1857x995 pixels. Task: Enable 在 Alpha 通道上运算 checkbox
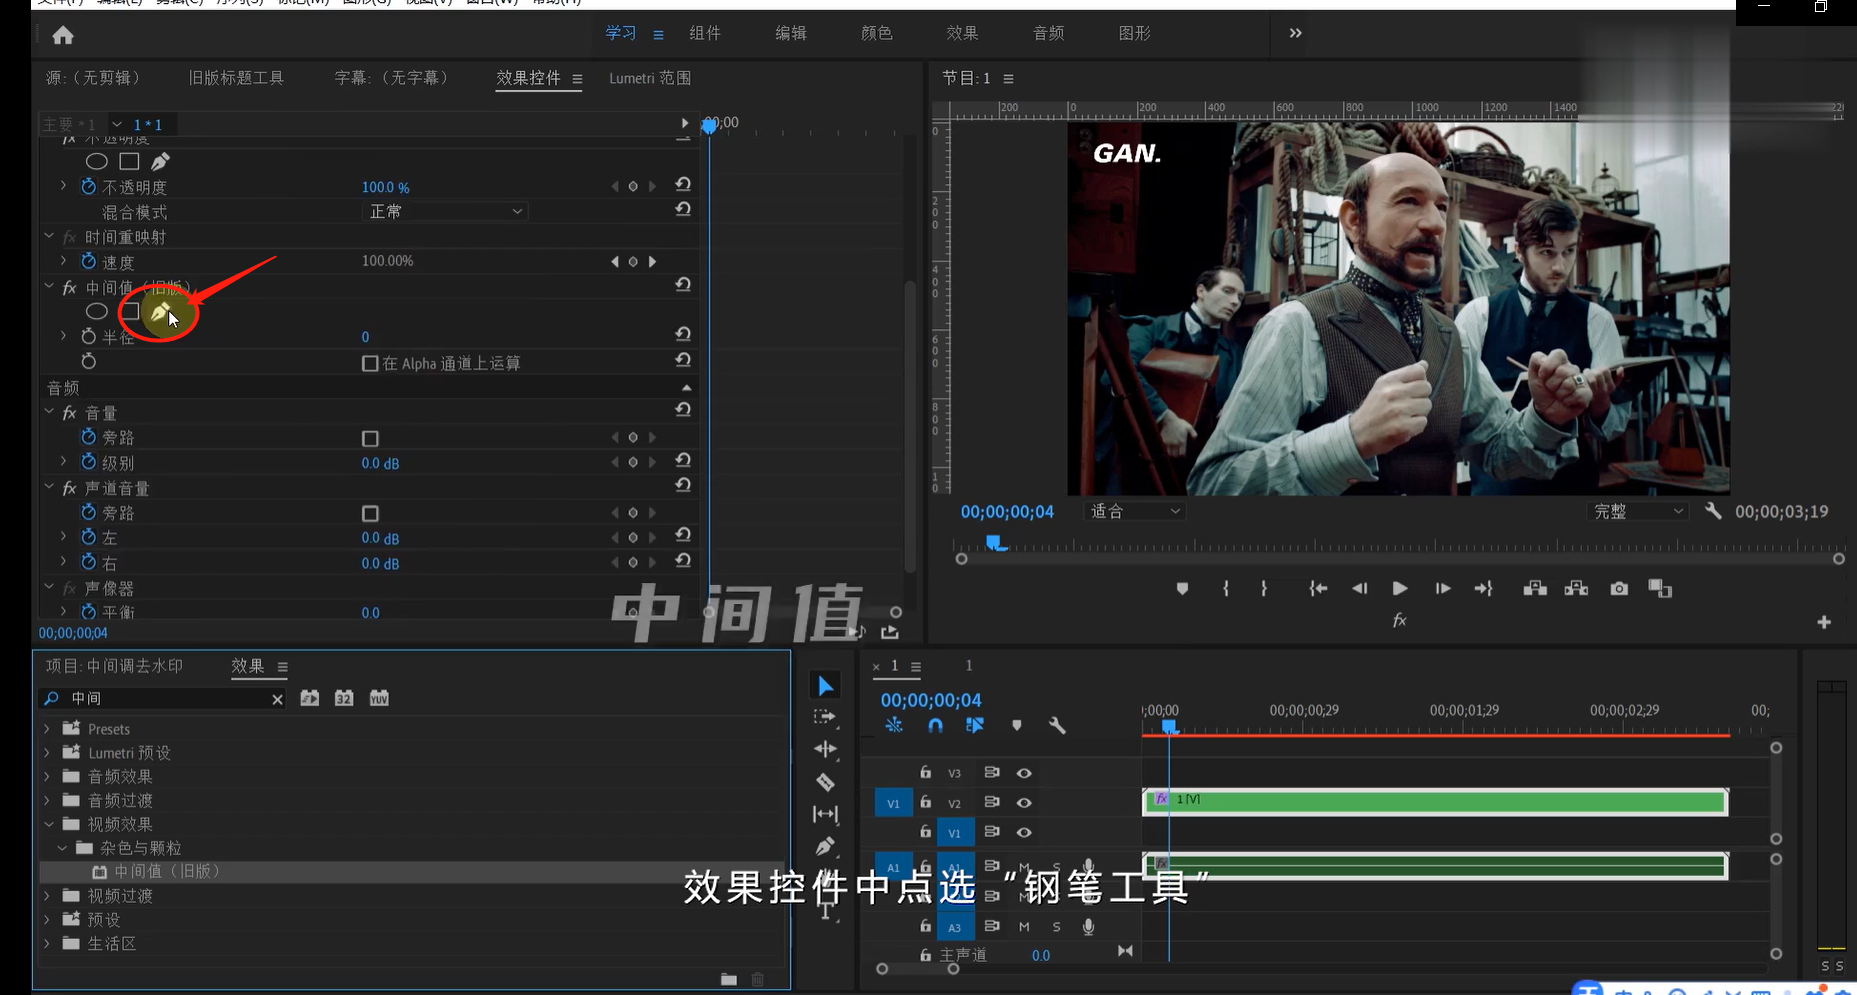370,363
